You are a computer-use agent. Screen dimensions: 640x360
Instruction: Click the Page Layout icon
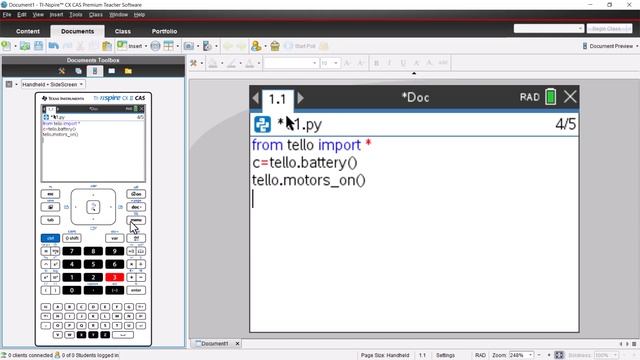point(169,46)
